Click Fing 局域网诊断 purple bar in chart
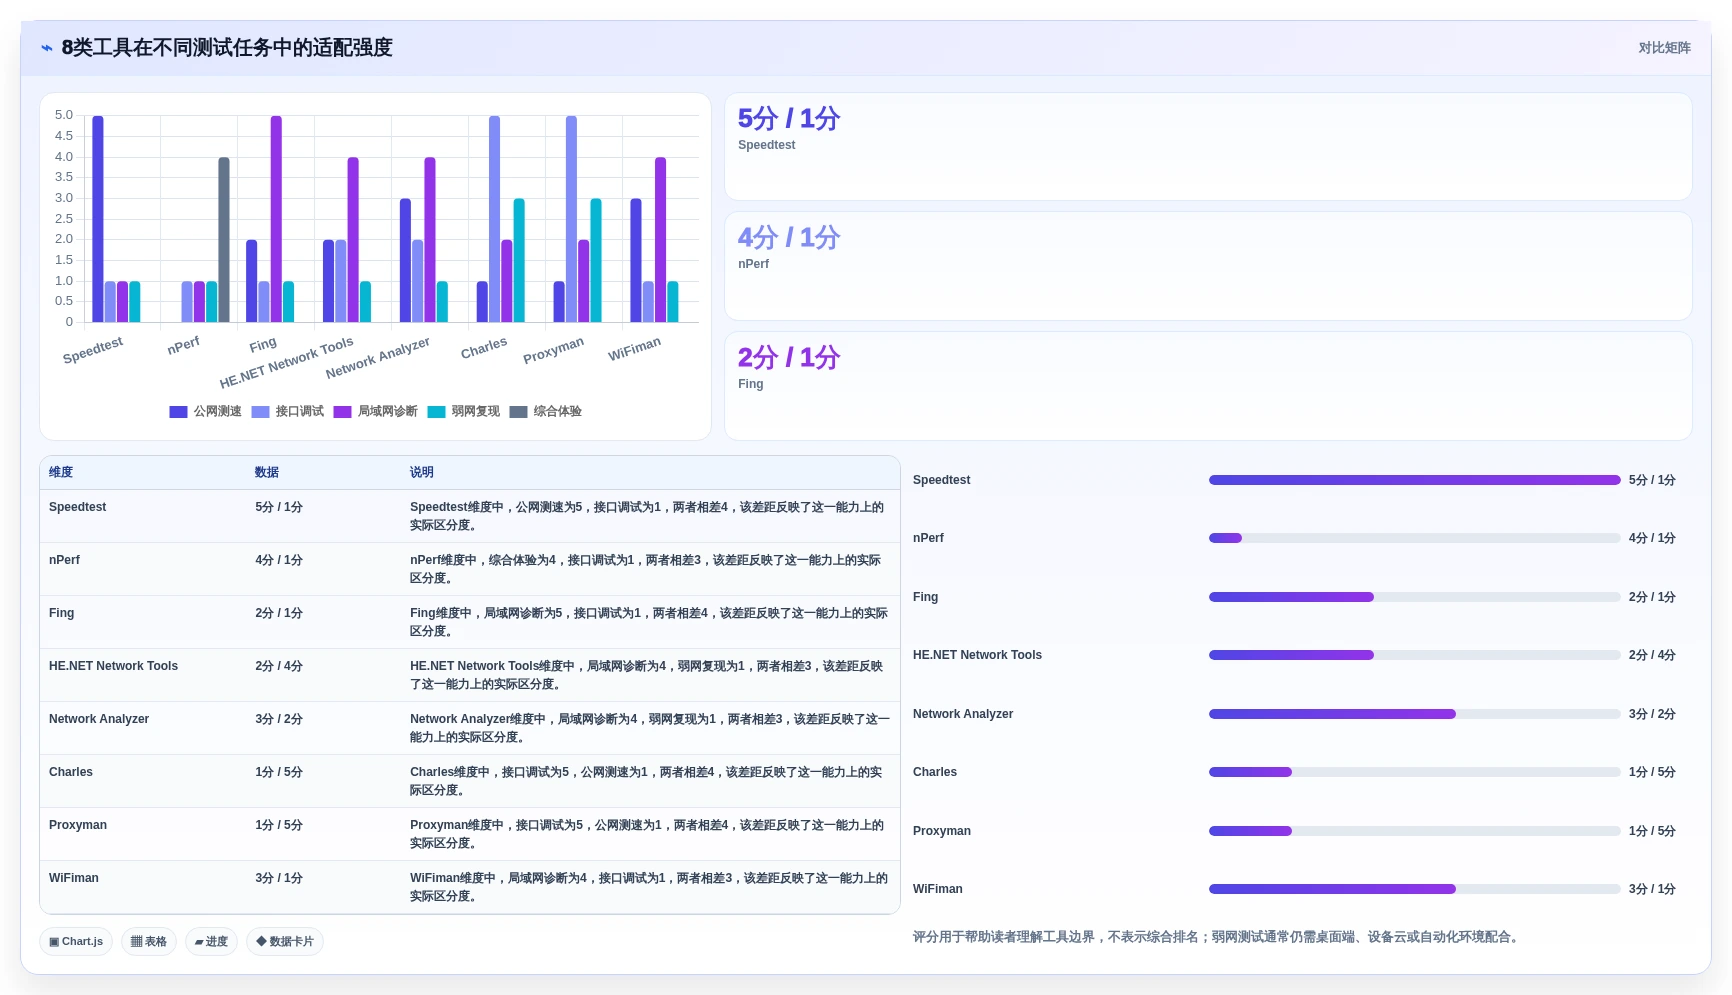Screen dimensions: 1732x995 click(x=276, y=219)
